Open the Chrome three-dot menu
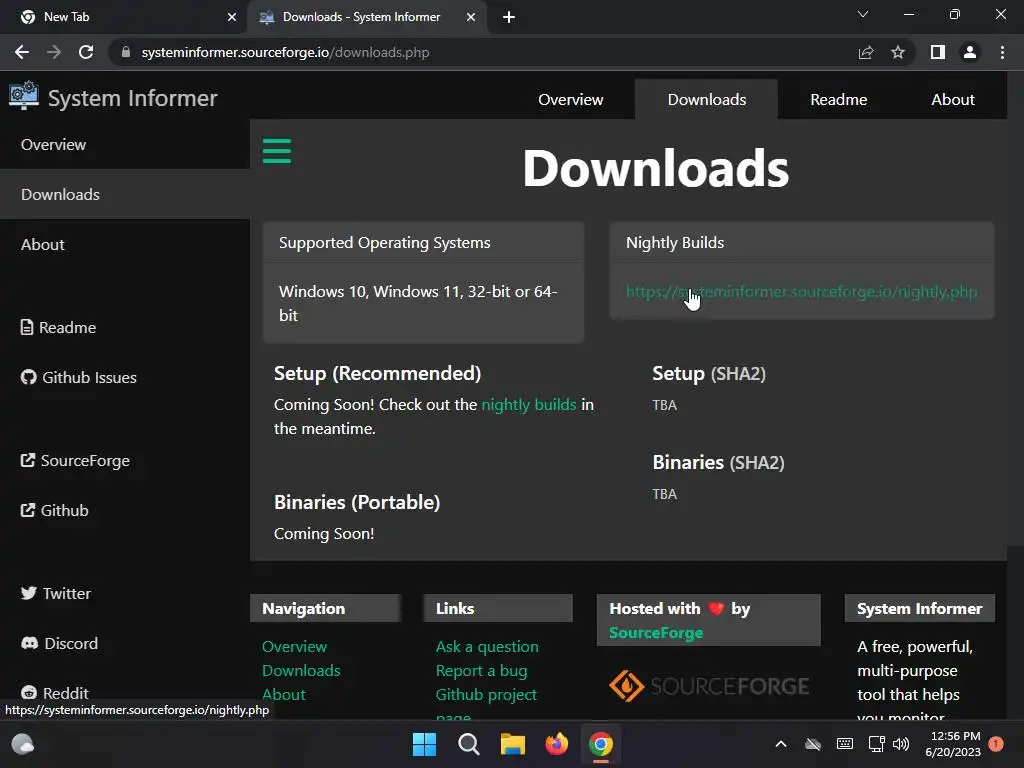The image size is (1024, 768). tap(1002, 52)
